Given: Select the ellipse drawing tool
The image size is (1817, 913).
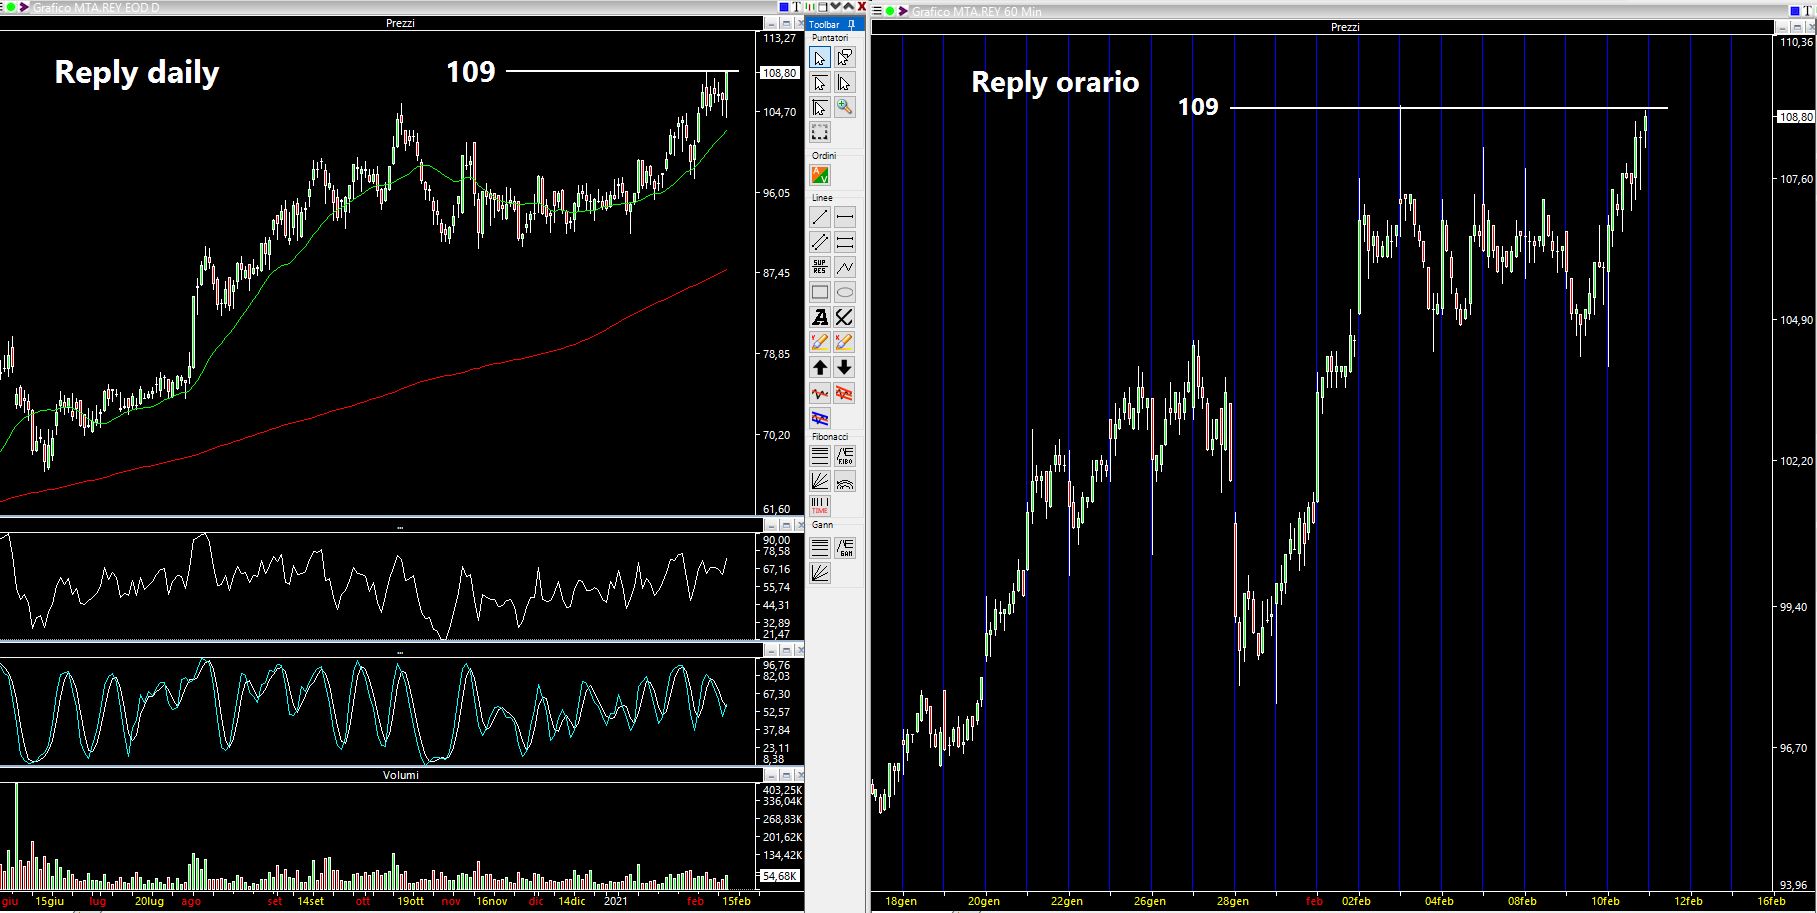Looking at the screenshot, I should [845, 292].
